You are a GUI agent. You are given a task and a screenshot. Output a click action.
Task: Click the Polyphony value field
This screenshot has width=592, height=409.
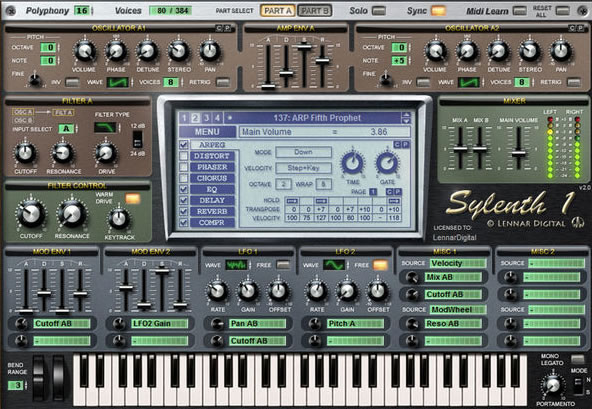click(82, 11)
